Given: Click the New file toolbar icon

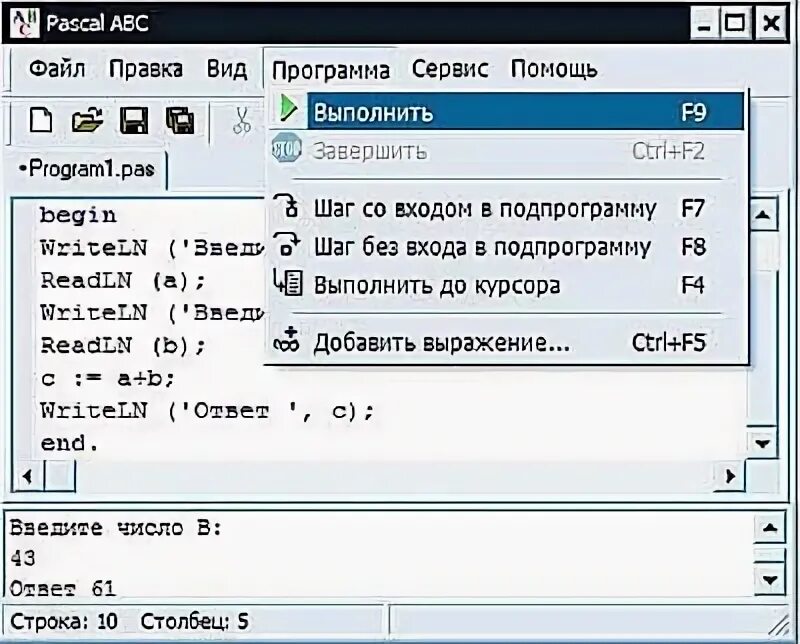Looking at the screenshot, I should [41, 121].
